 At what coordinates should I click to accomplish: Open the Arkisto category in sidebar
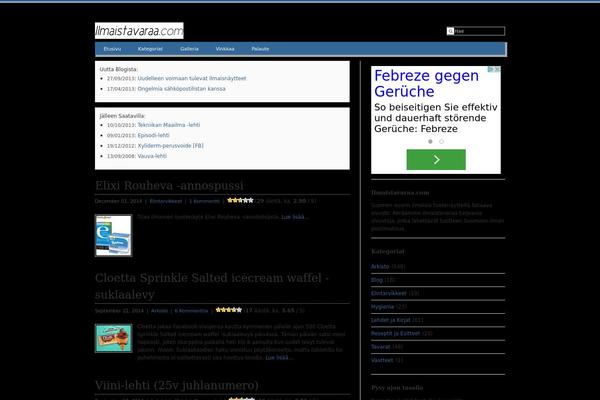click(380, 266)
